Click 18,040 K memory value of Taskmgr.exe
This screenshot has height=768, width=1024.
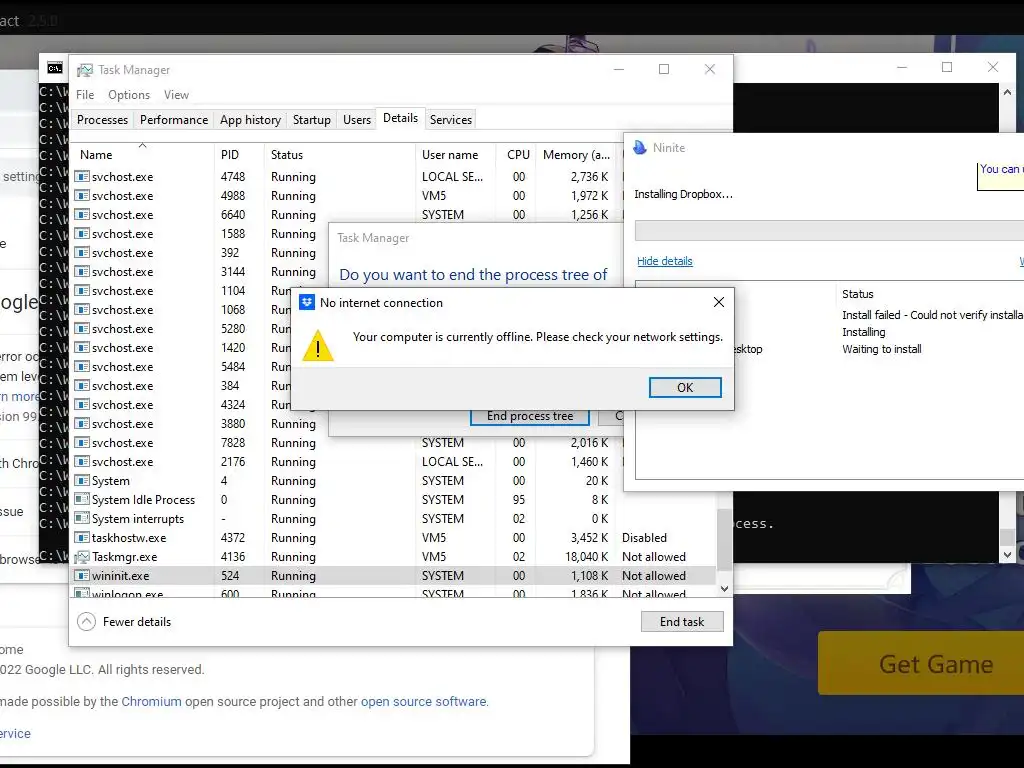(x=586, y=556)
